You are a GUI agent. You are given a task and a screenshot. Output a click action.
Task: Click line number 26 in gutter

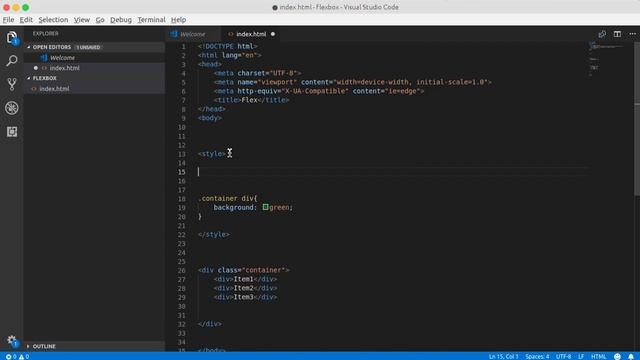182,270
